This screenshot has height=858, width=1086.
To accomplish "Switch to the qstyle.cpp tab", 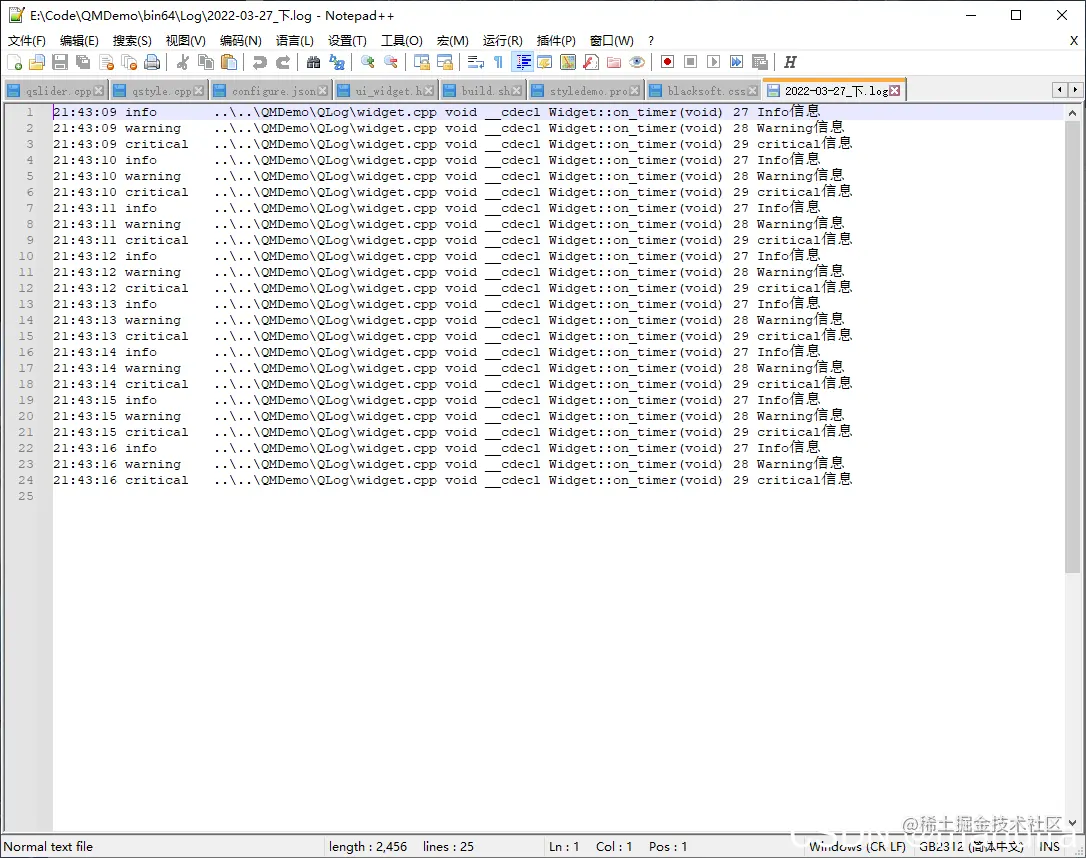I will pyautogui.click(x=159, y=91).
